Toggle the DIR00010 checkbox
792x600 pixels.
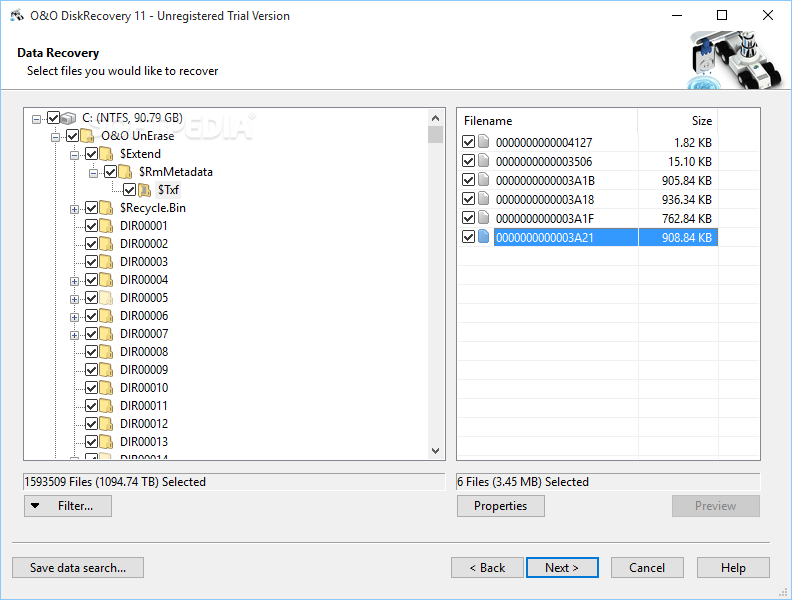click(x=91, y=388)
